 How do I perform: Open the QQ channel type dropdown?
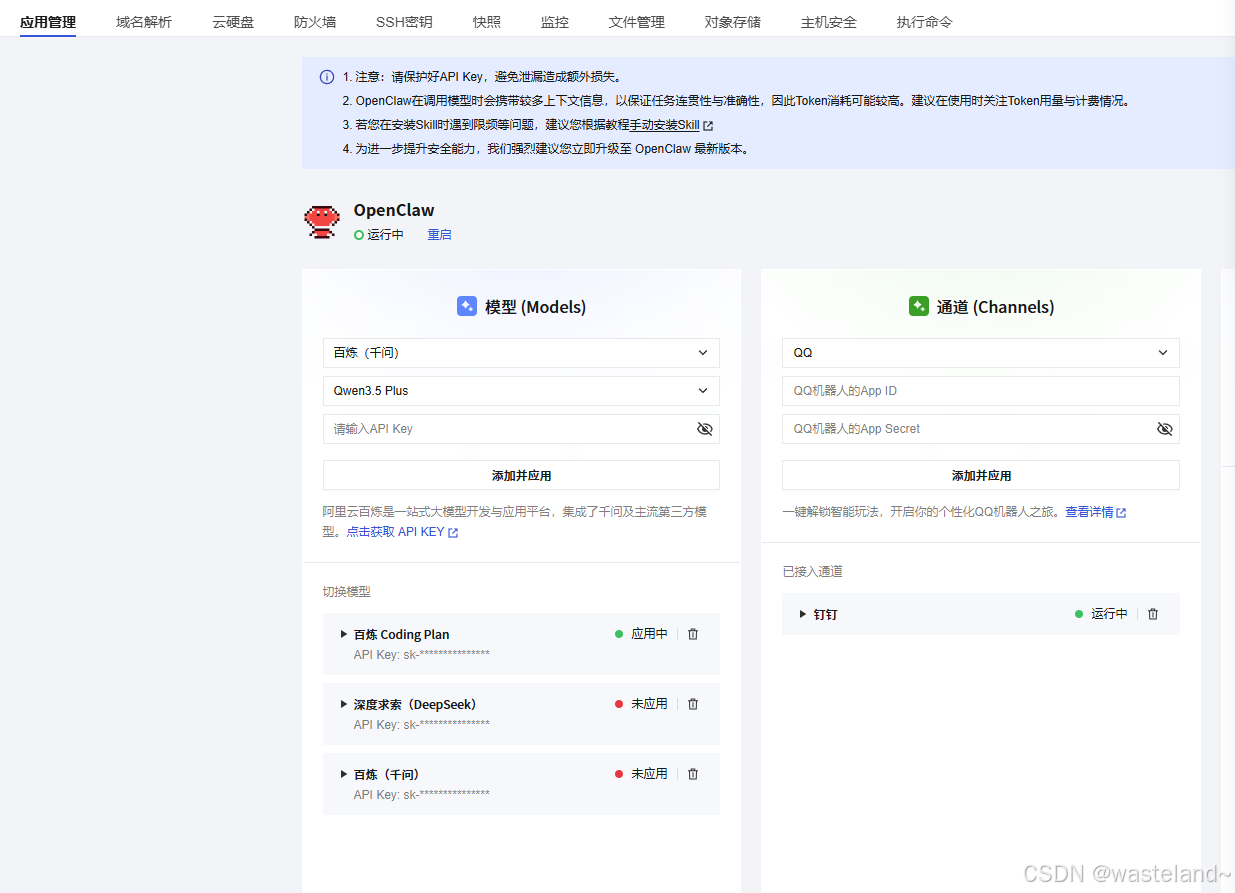(x=981, y=353)
